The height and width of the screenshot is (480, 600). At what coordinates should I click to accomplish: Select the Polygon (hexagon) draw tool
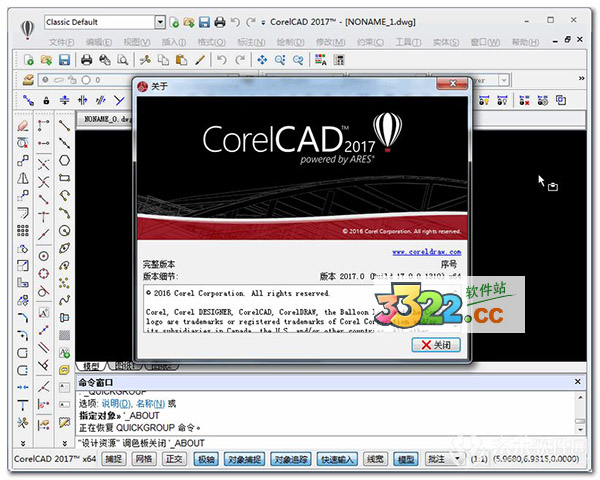64,160
